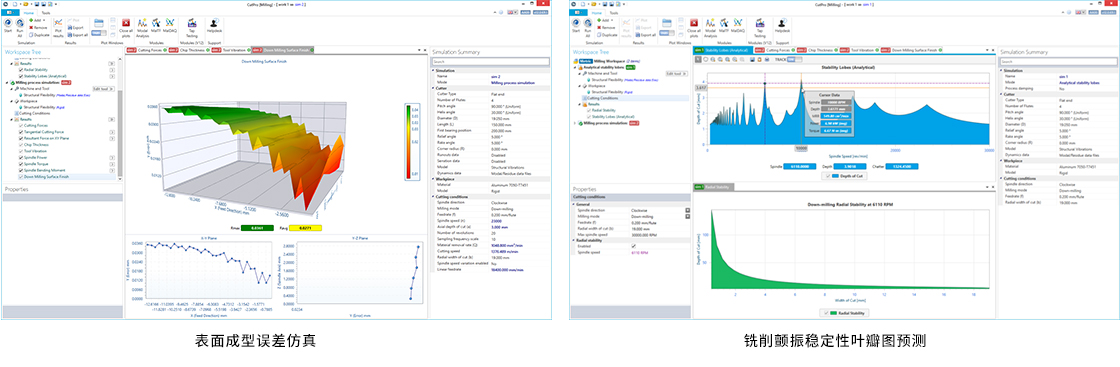Viewport: 1120px width, 367px height.
Task: Open Modal Analysis module in right window
Action: click(x=711, y=26)
